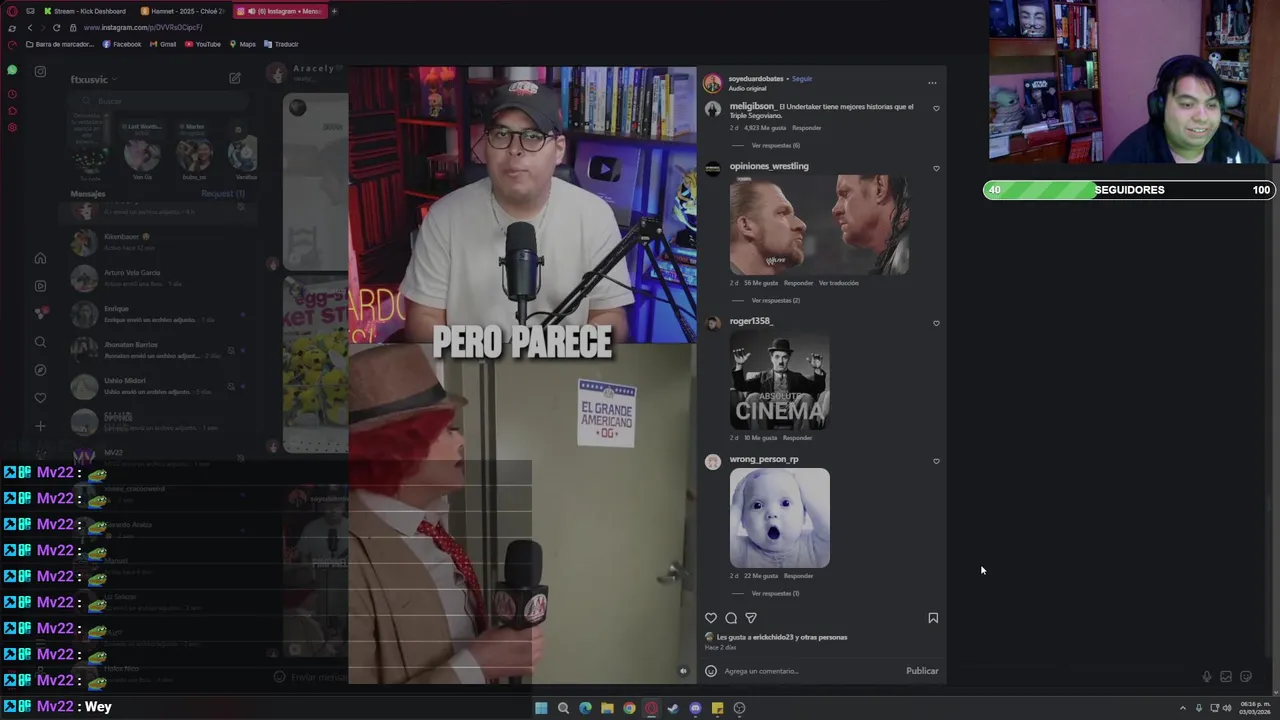Open the wrong_person_rp username
This screenshot has height=720, width=1280.
coord(764,459)
